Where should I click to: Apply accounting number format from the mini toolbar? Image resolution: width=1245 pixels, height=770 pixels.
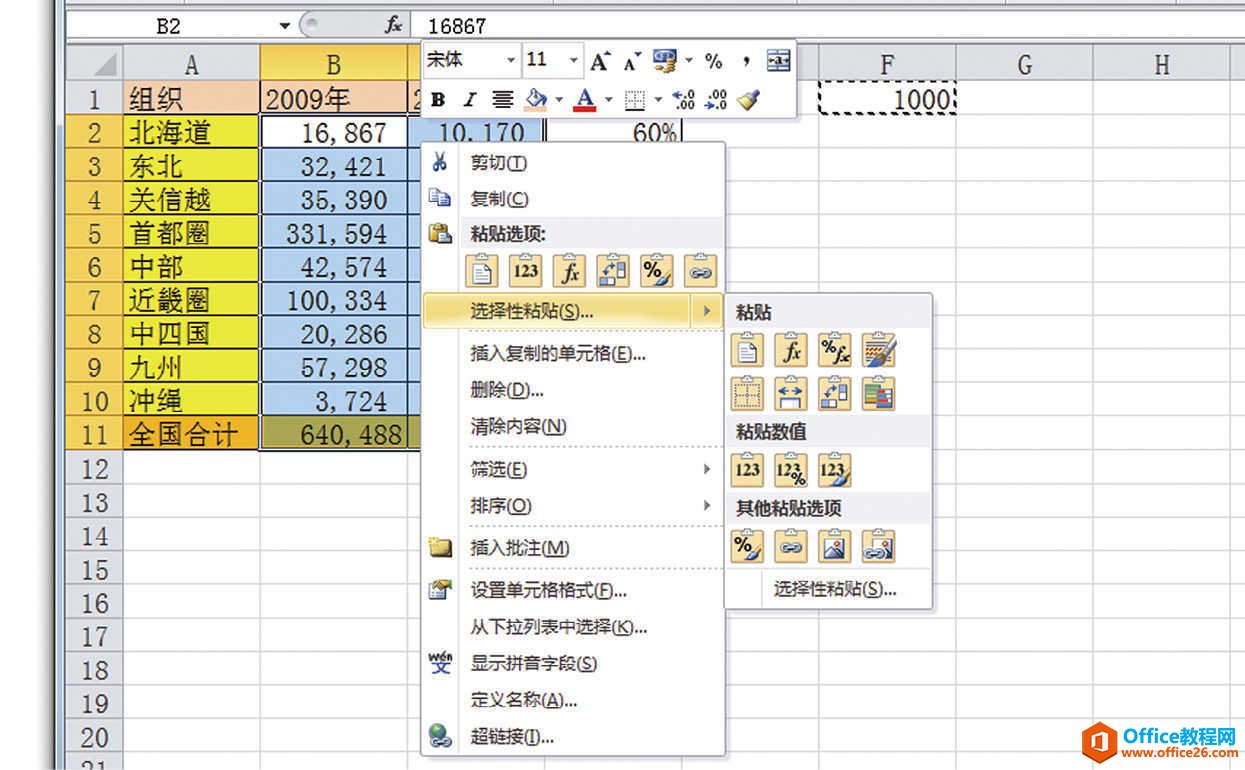click(x=663, y=61)
